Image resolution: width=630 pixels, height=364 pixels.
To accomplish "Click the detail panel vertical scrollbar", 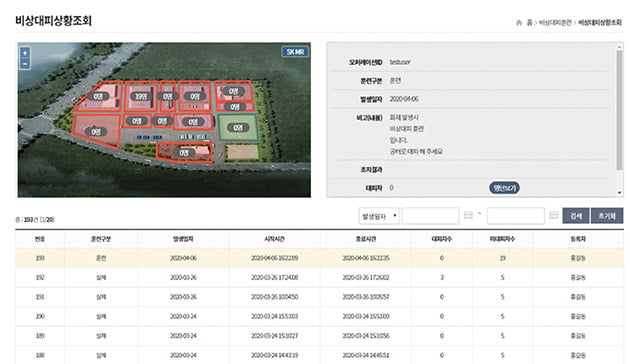I will click(619, 110).
